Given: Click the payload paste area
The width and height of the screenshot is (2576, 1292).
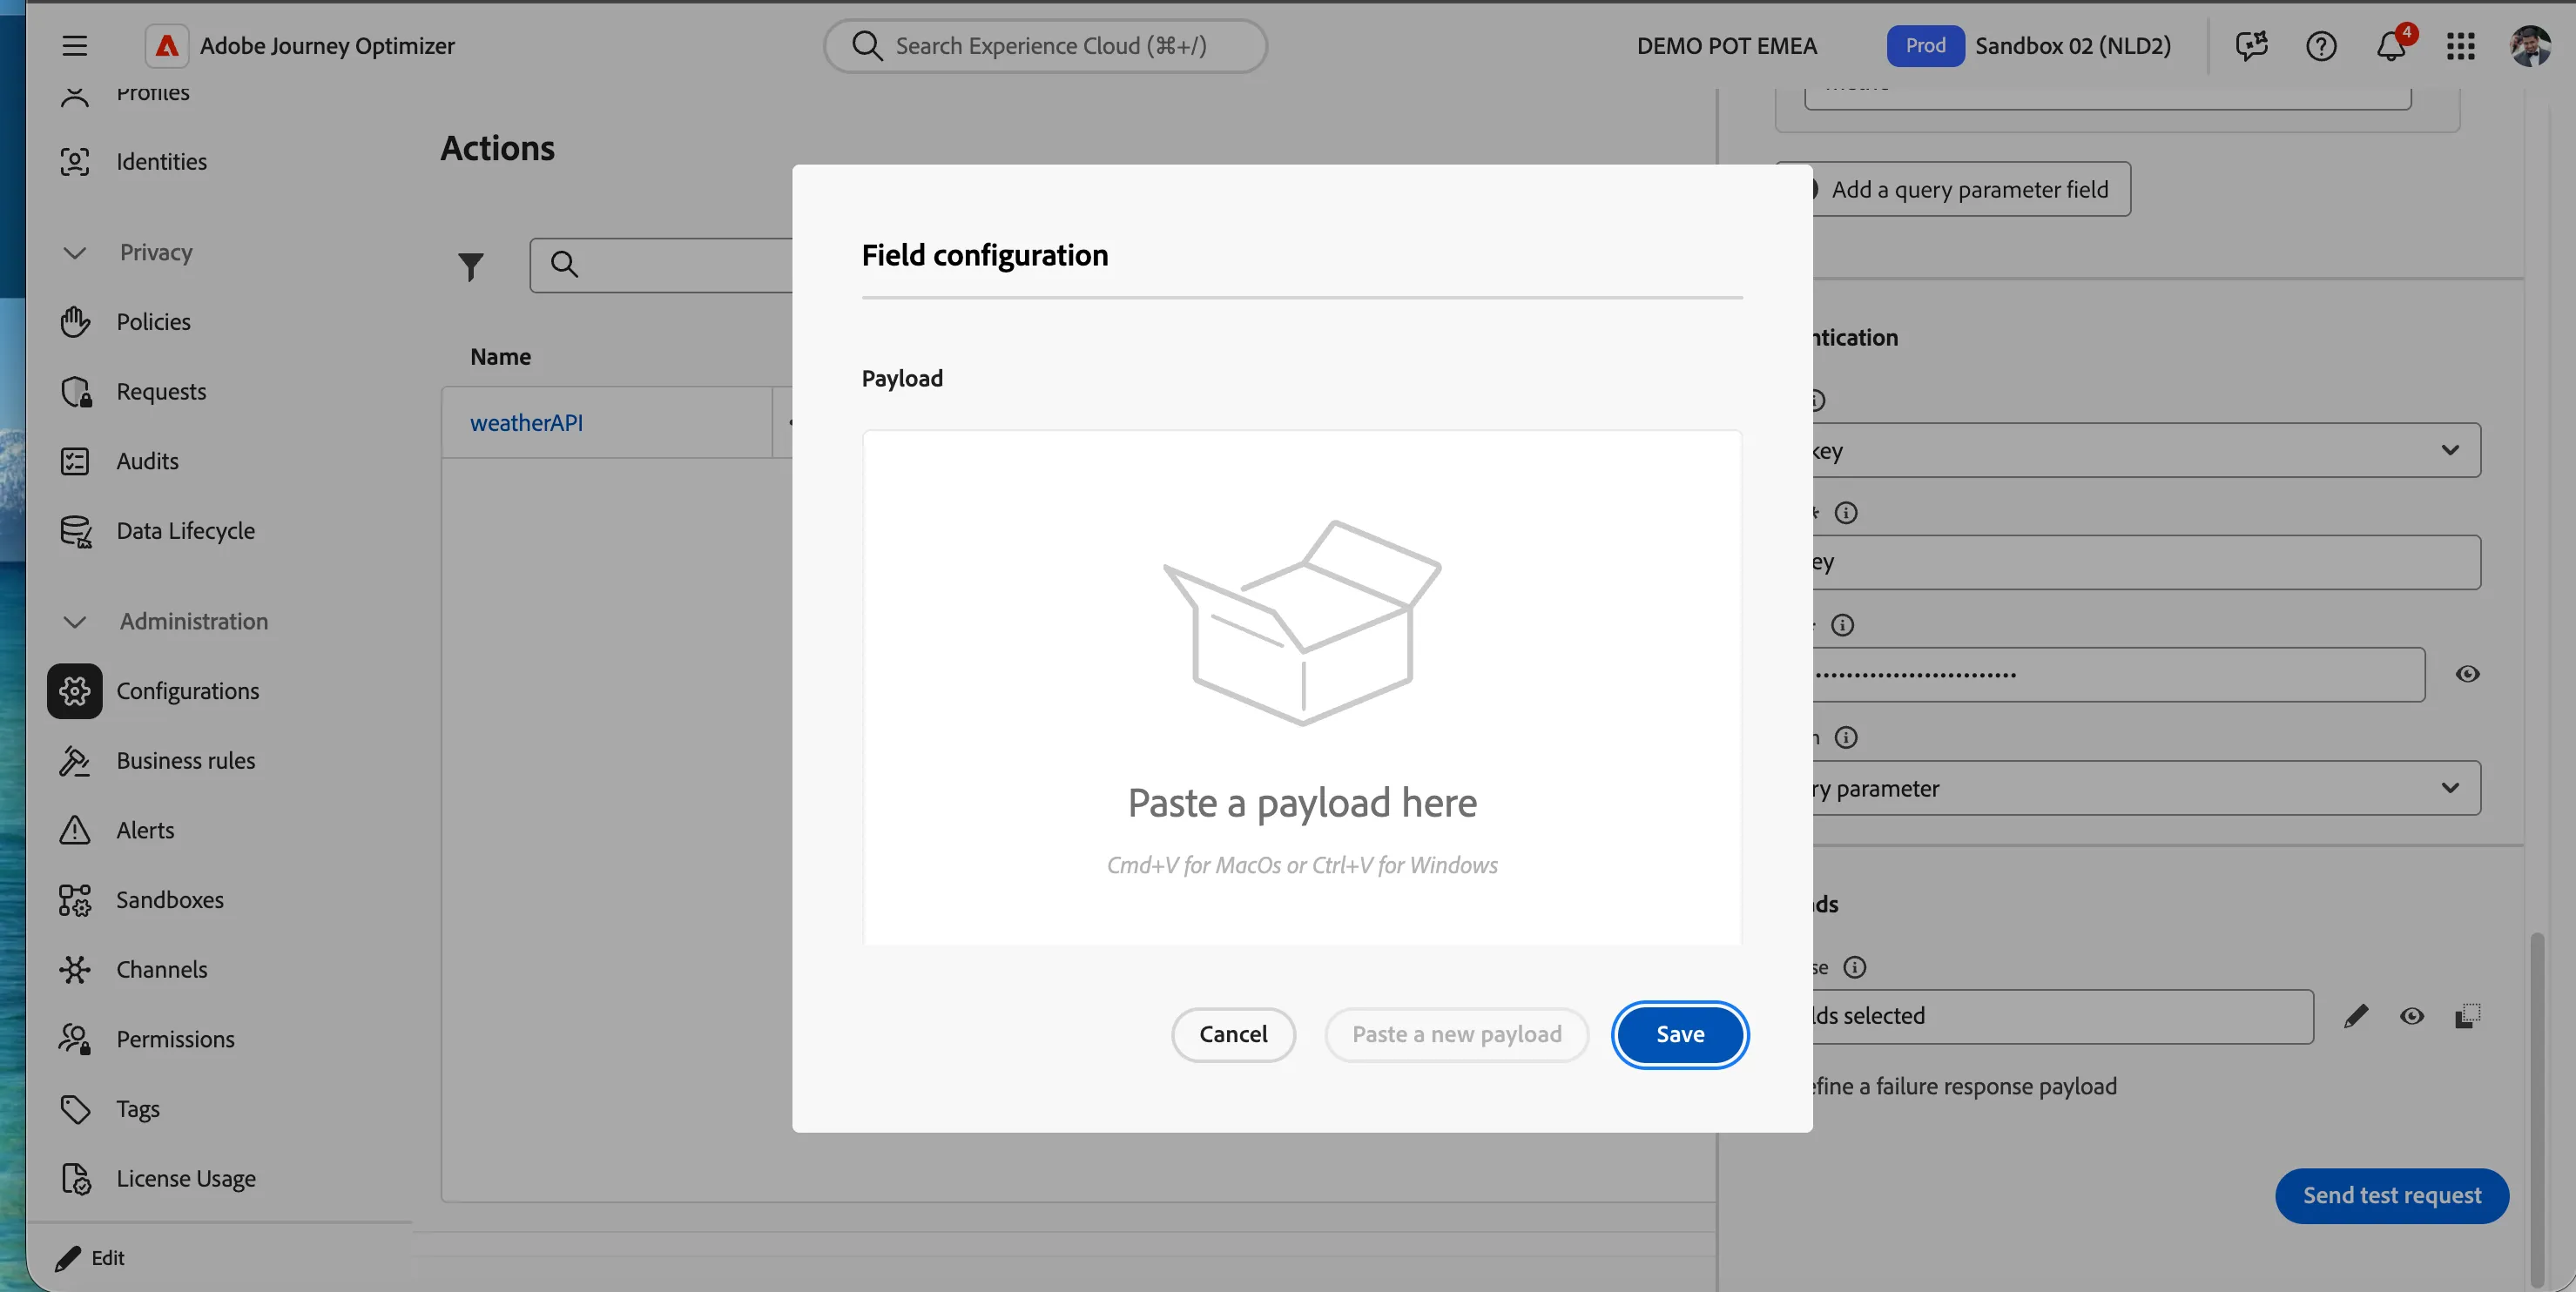Looking at the screenshot, I should coord(1301,688).
